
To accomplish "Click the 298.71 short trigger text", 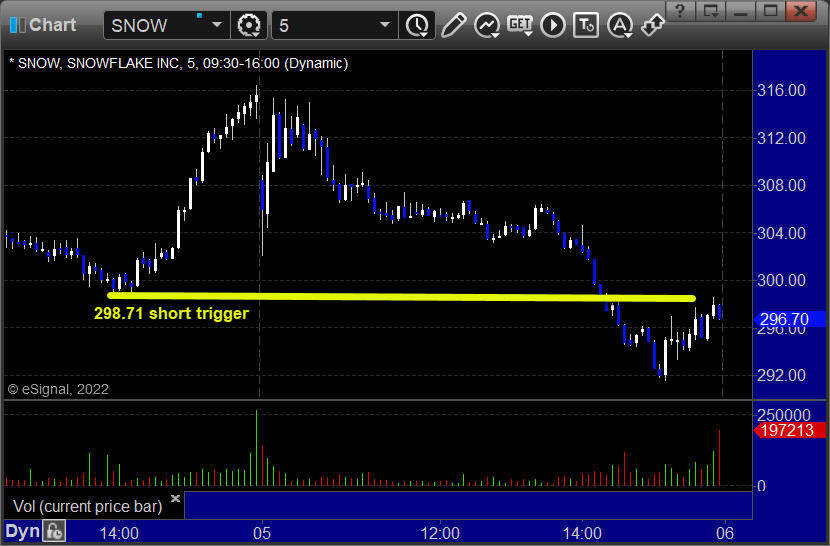I will pyautogui.click(x=172, y=313).
